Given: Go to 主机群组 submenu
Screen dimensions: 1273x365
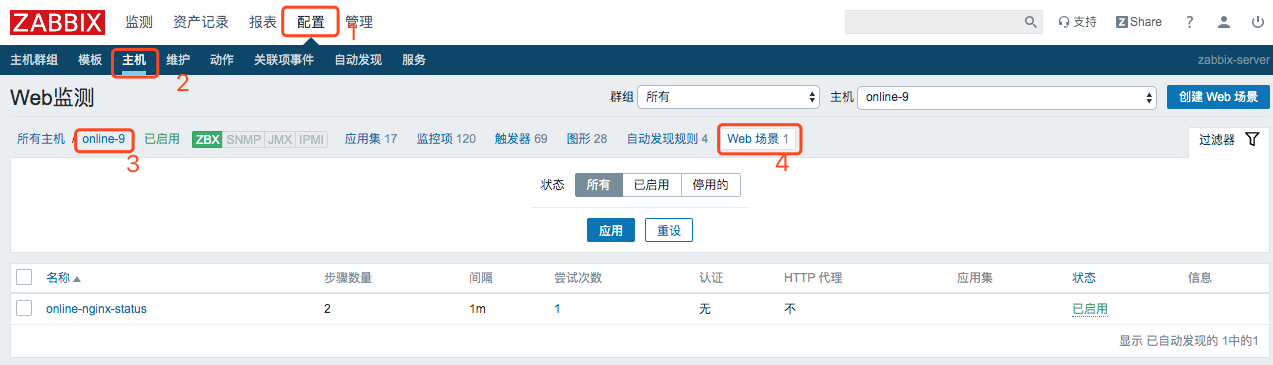Looking at the screenshot, I should [34, 60].
